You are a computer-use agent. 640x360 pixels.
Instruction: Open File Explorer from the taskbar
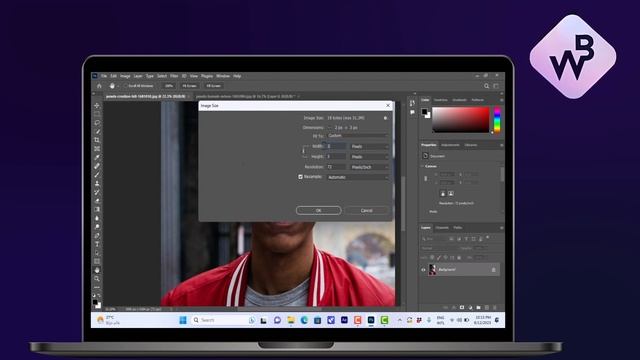(291, 320)
